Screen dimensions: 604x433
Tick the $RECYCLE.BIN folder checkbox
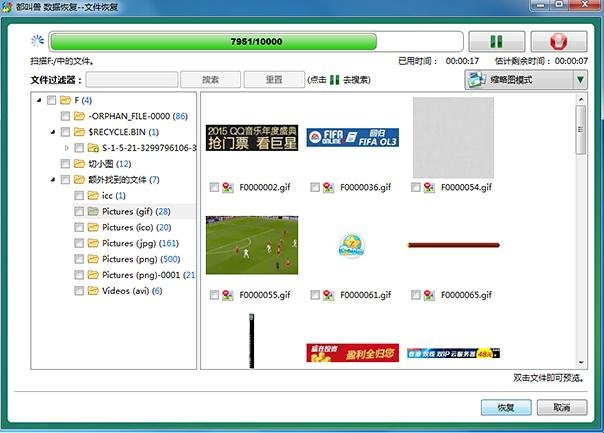point(65,132)
